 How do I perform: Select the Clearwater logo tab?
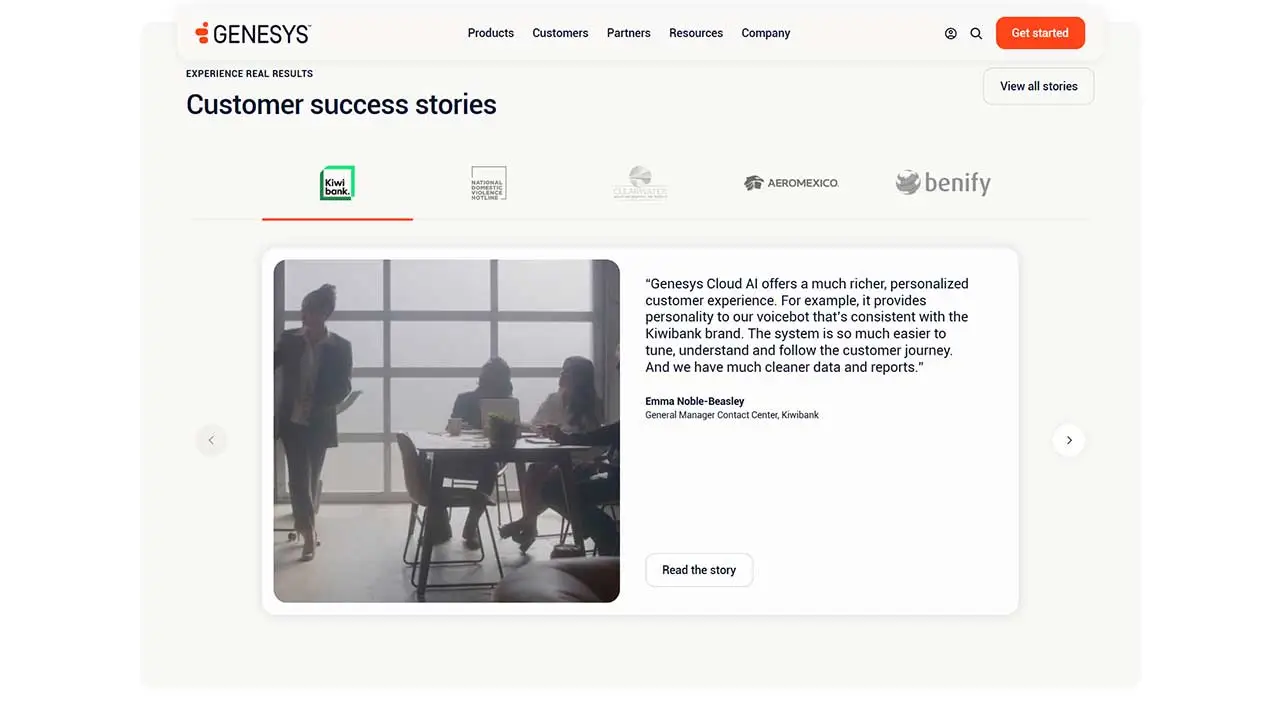tap(640, 183)
